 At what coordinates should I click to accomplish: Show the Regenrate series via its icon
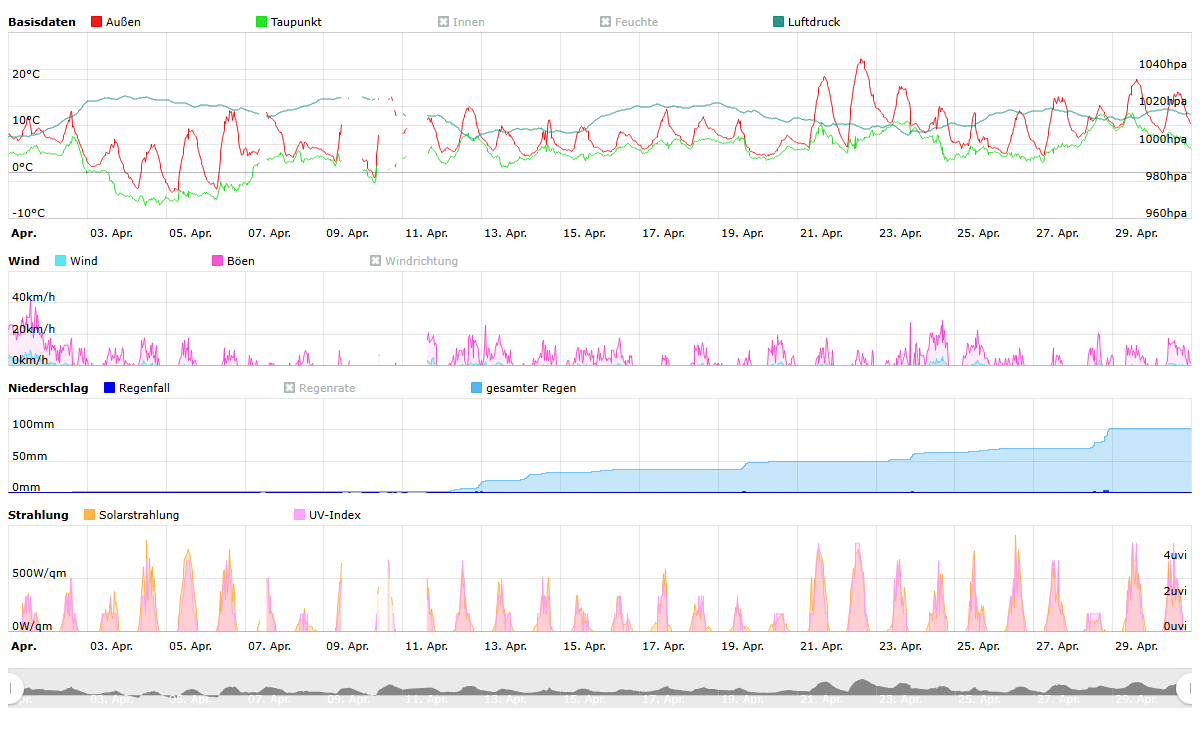[x=290, y=388]
